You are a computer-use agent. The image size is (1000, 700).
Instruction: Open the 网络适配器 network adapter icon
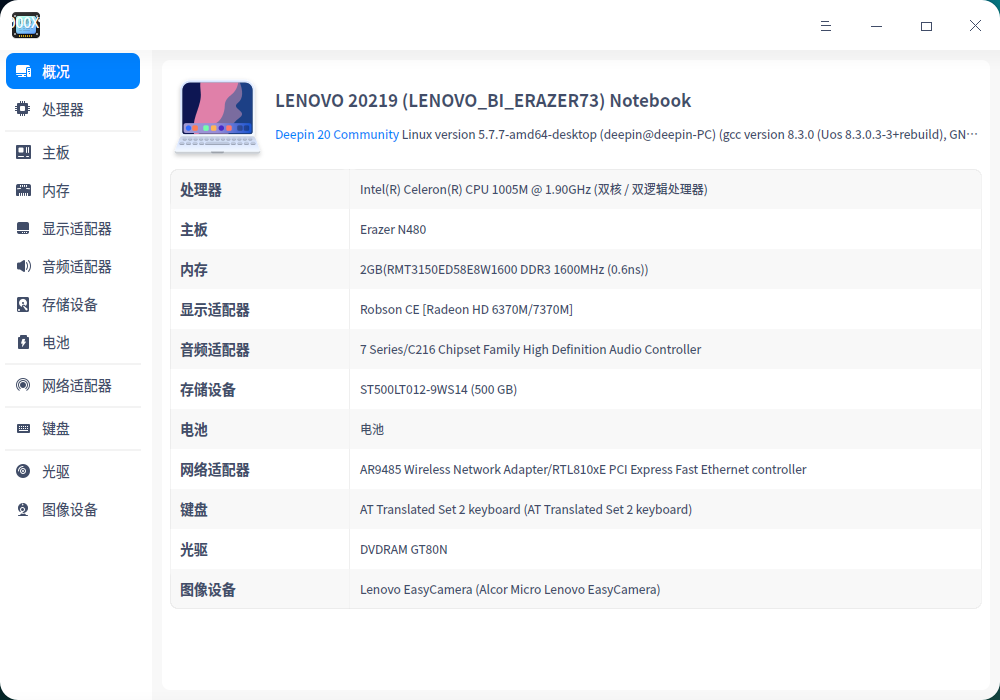[x=22, y=385]
